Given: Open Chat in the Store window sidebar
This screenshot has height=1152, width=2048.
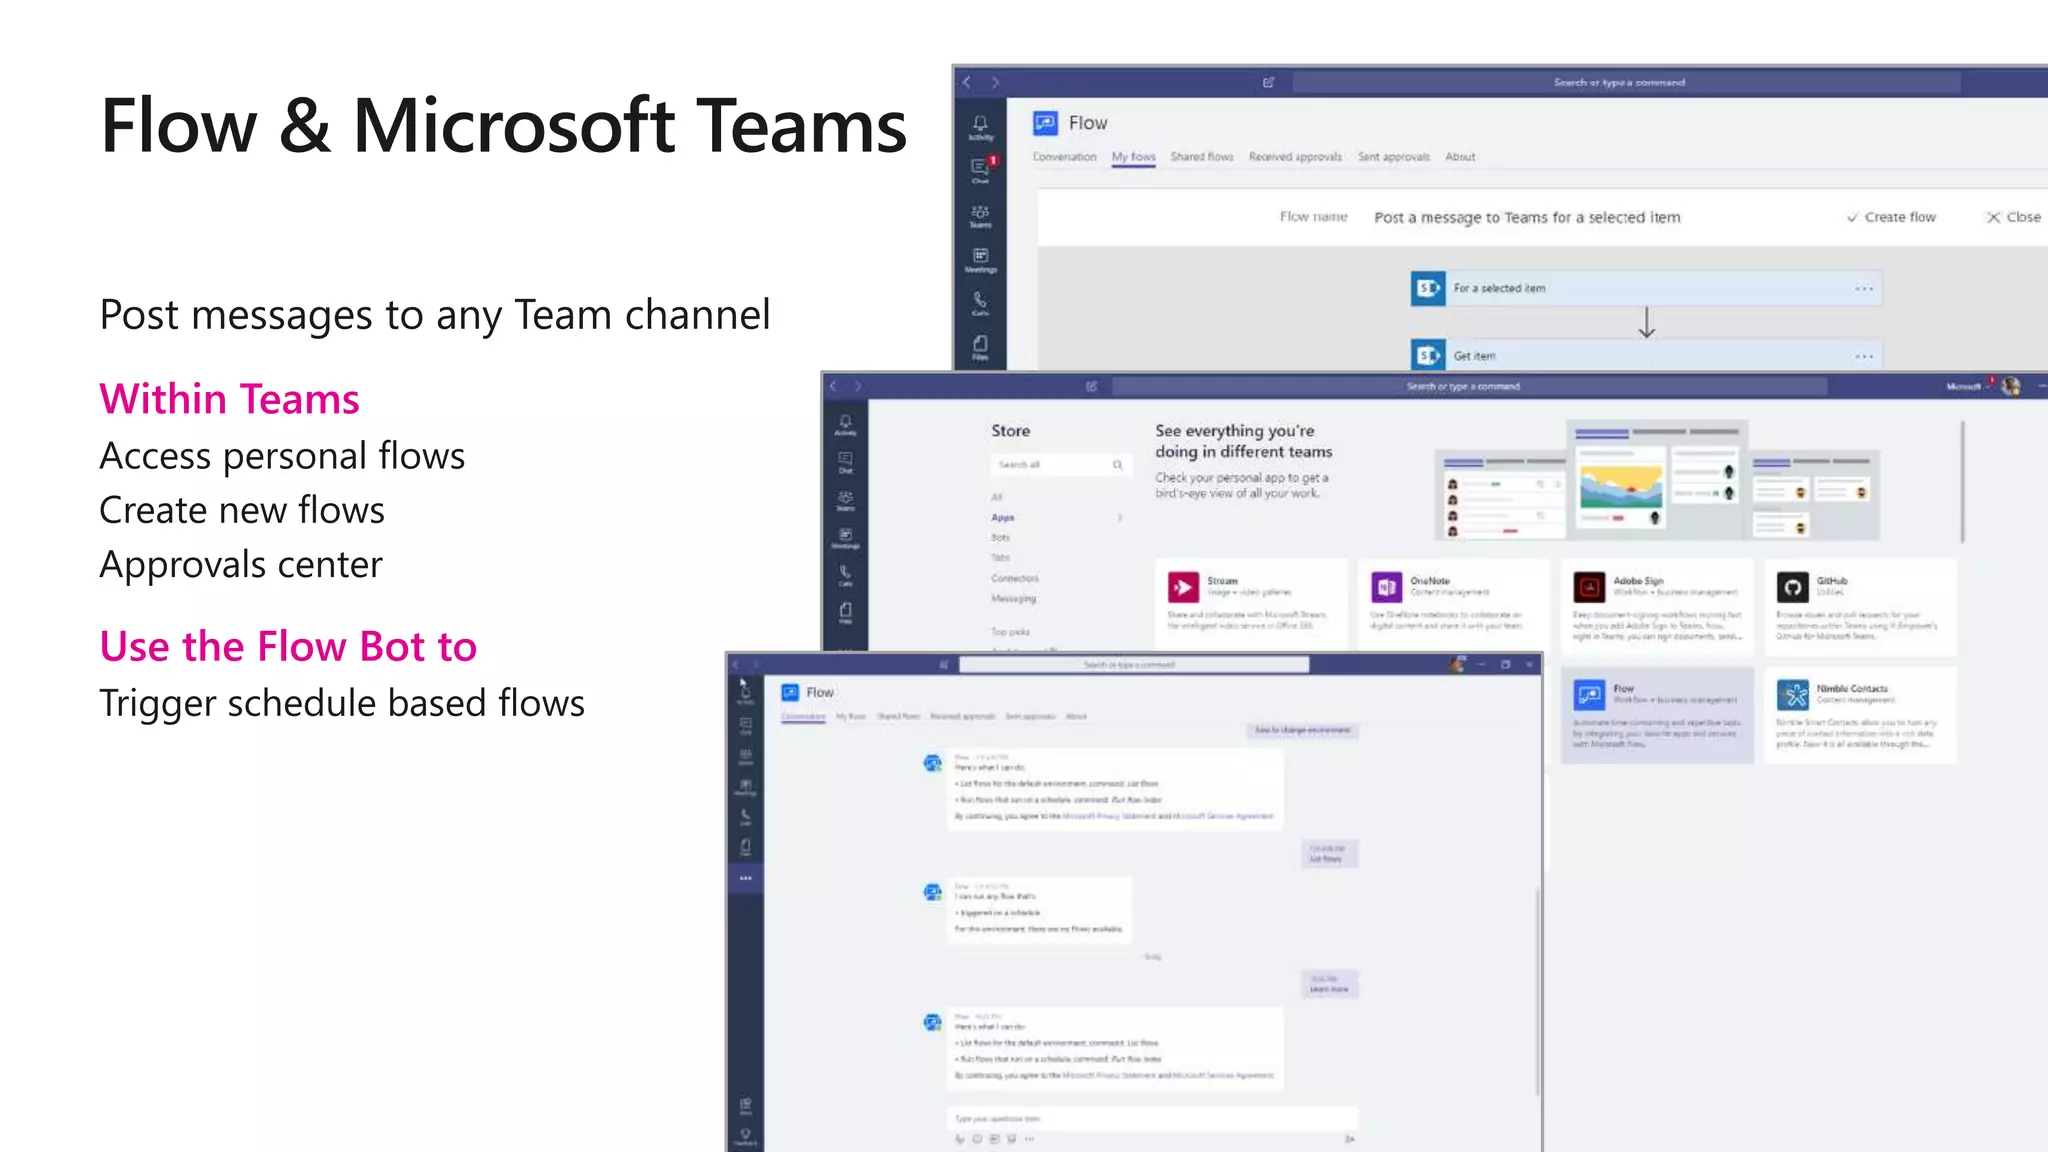Looking at the screenshot, I should tap(845, 462).
